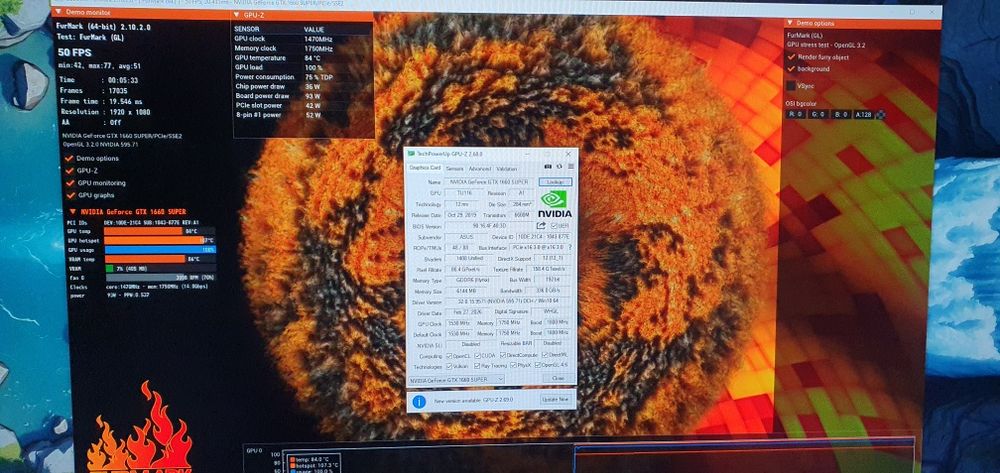Toggle the PhysX checkbox in GPU-Z
Image resolution: width=1000 pixels, height=473 pixels.
coord(513,365)
